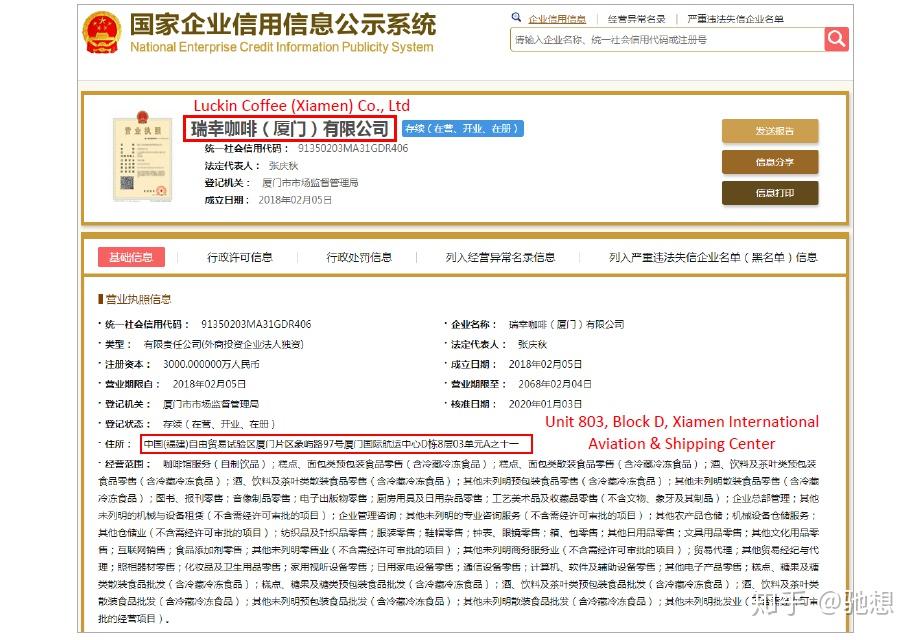Click the approval date 2020年01月03日
The image size is (917, 640).
coord(545,404)
